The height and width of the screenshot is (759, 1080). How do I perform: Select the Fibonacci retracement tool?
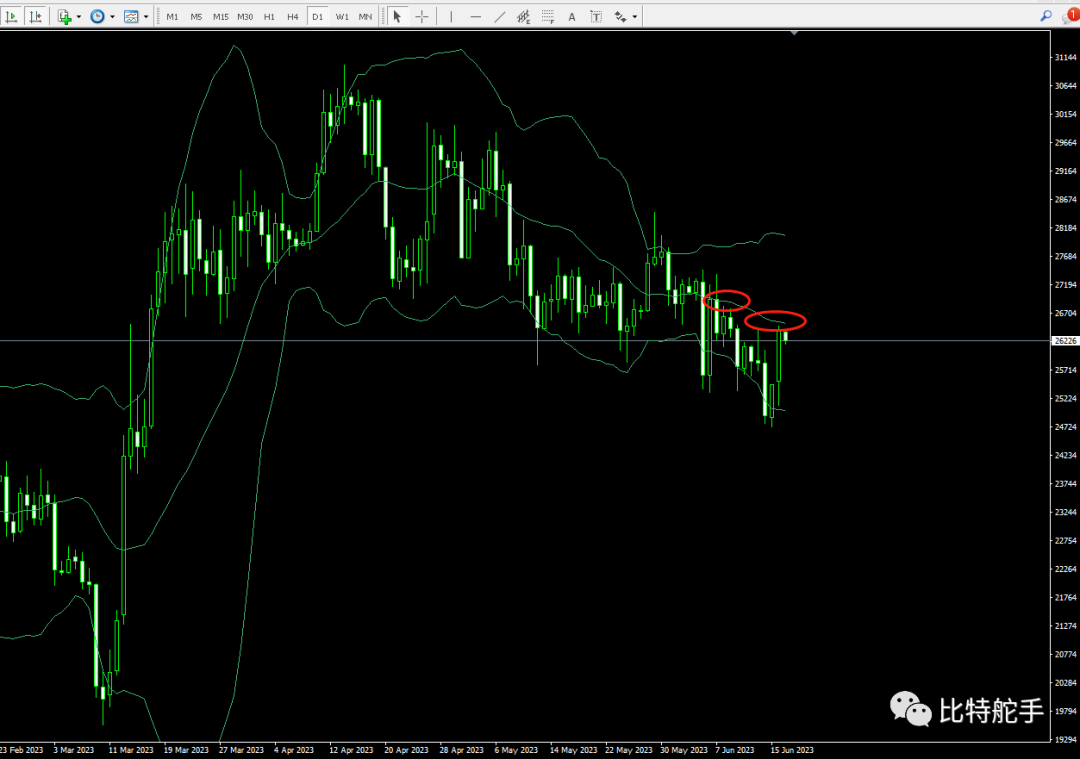(548, 17)
